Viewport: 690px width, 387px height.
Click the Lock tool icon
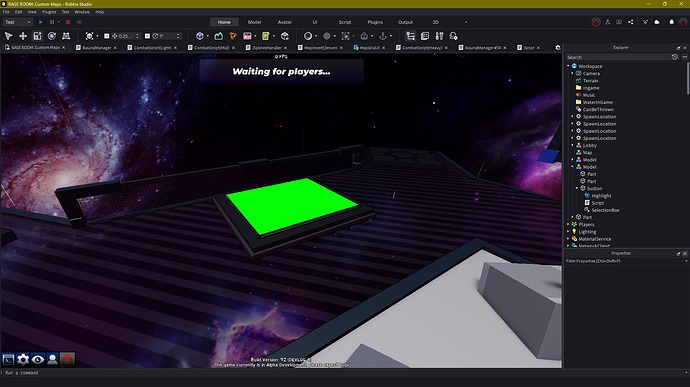364,36
